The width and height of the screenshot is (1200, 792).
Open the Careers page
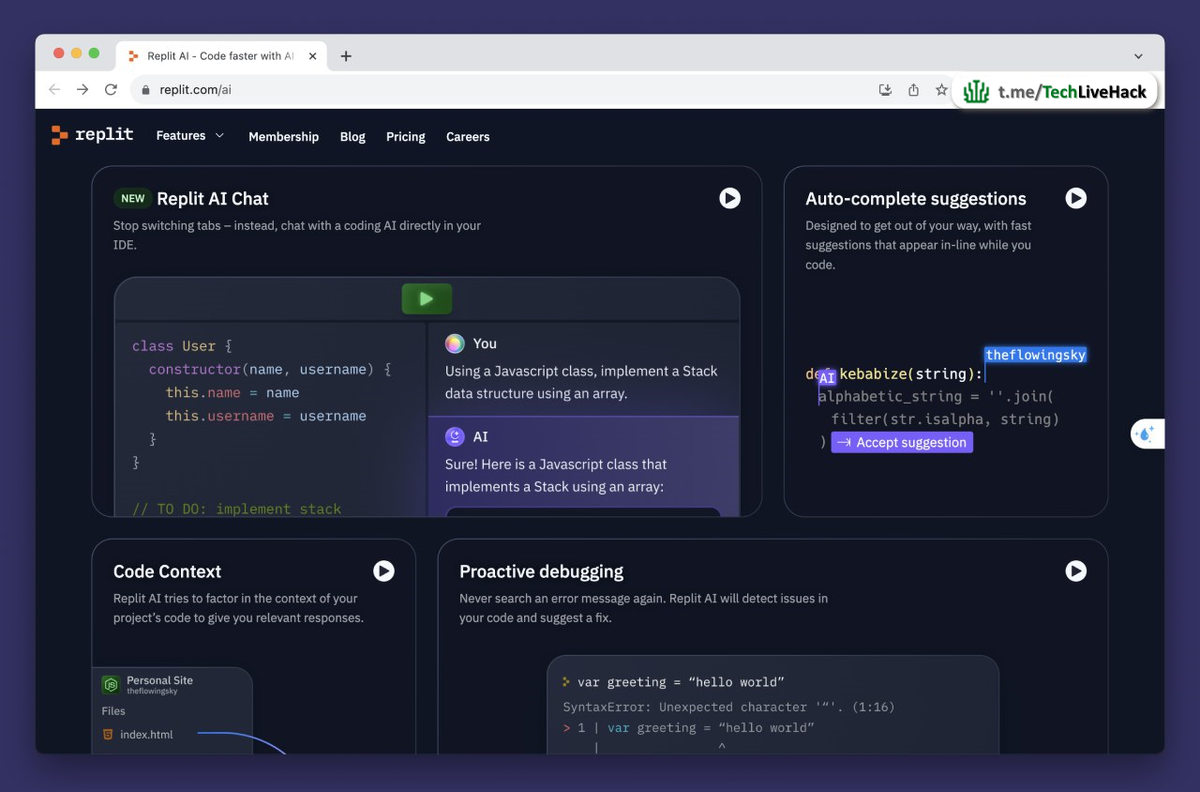(x=468, y=137)
